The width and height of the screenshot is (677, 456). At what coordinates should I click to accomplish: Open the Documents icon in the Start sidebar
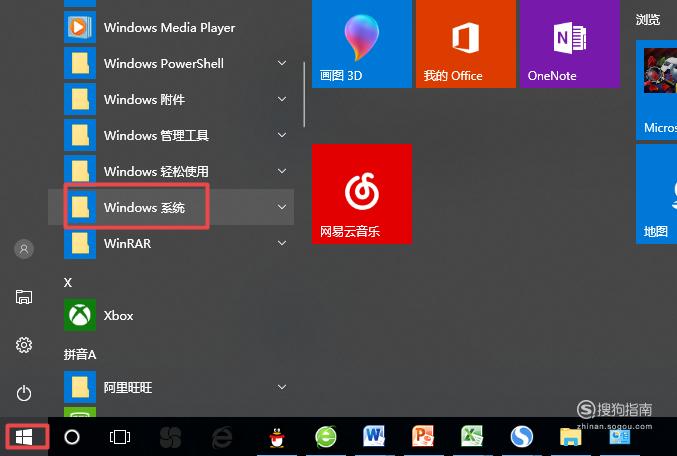(x=24, y=297)
